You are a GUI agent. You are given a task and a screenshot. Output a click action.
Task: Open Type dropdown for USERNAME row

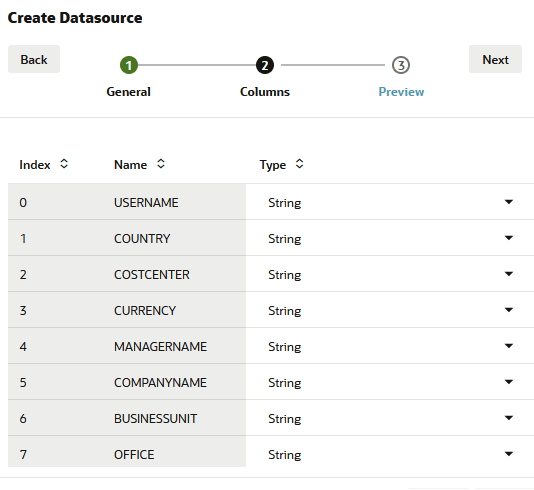509,202
